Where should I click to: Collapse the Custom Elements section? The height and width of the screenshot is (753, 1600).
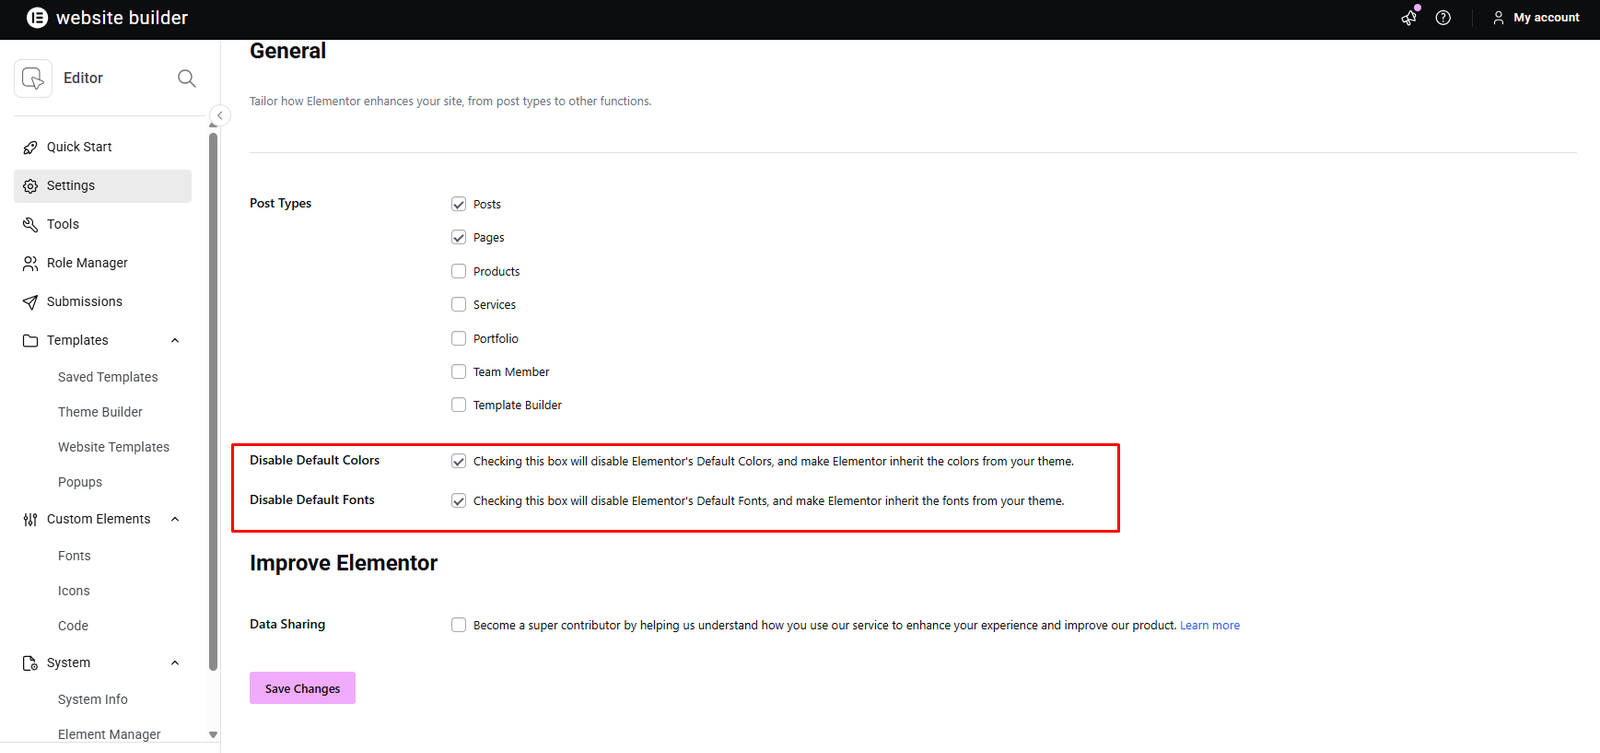click(175, 519)
